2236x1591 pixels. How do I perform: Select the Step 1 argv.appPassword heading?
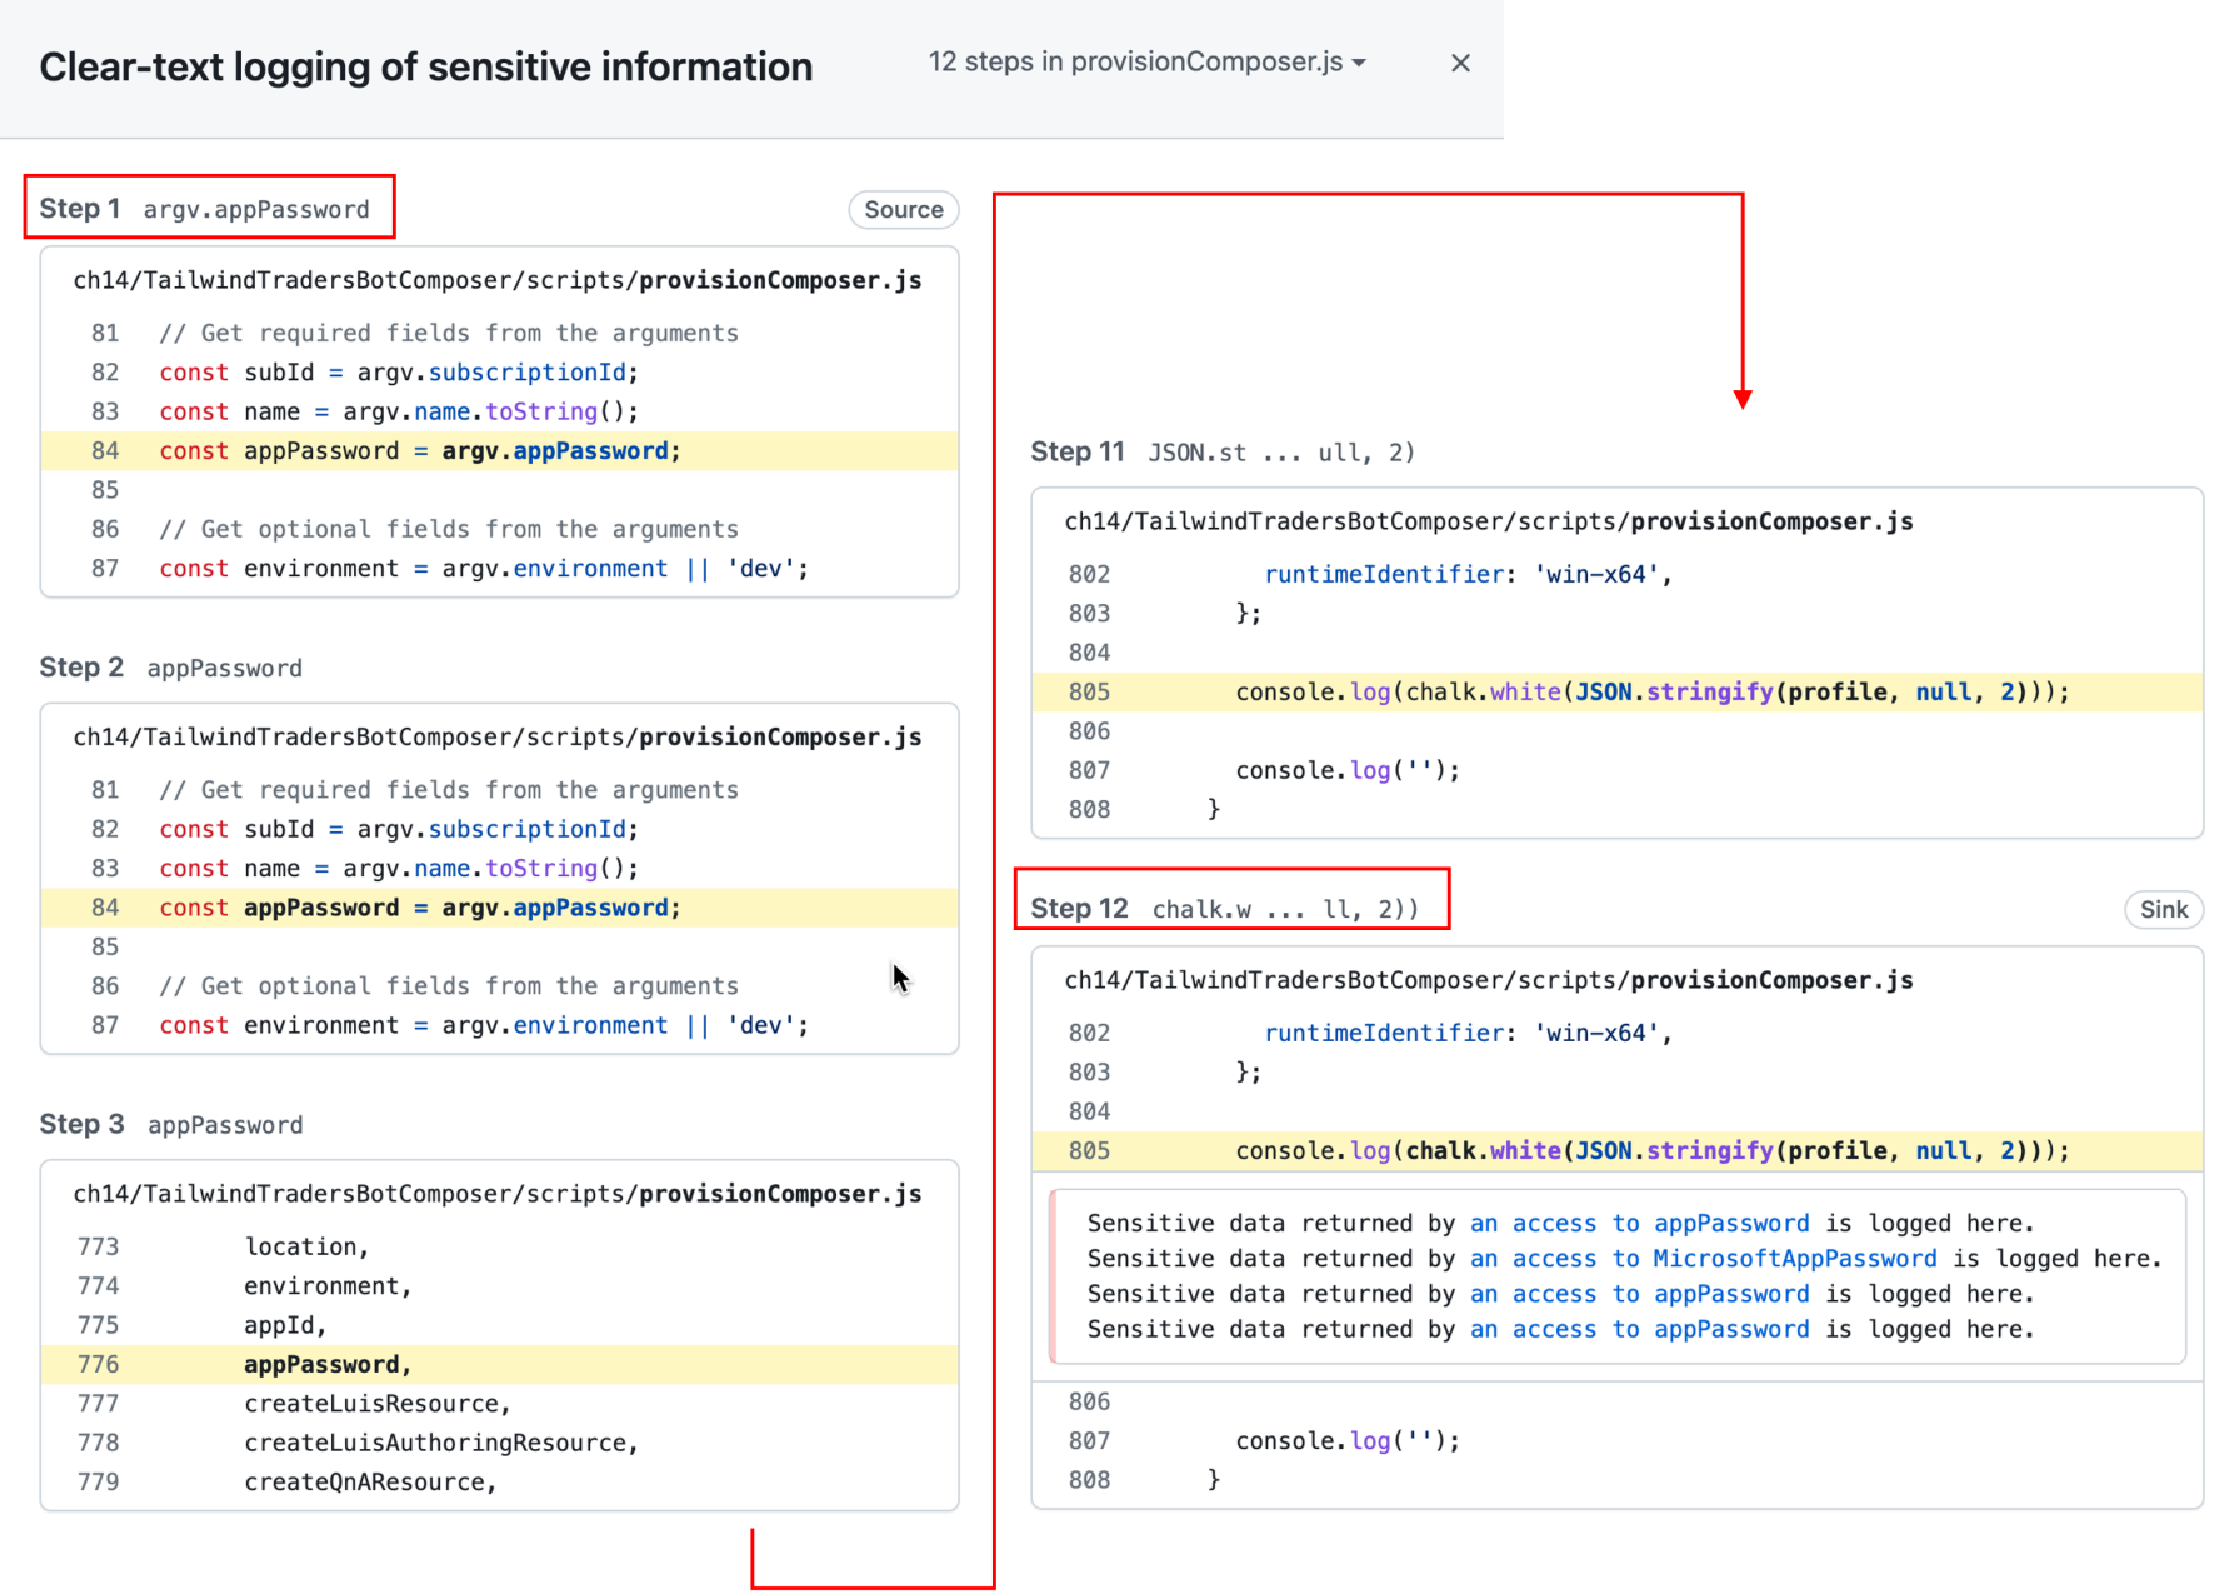coord(205,209)
